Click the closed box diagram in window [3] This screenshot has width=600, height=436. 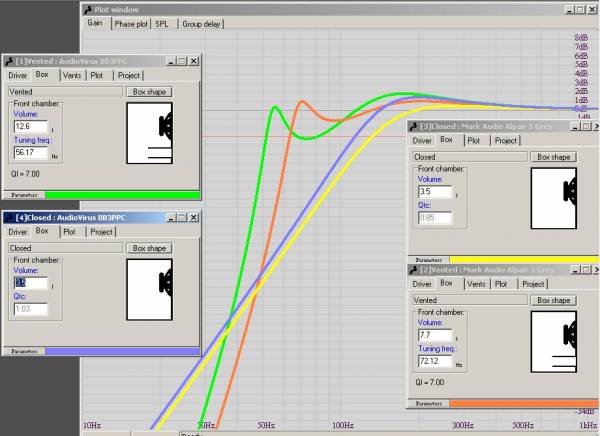554,198
